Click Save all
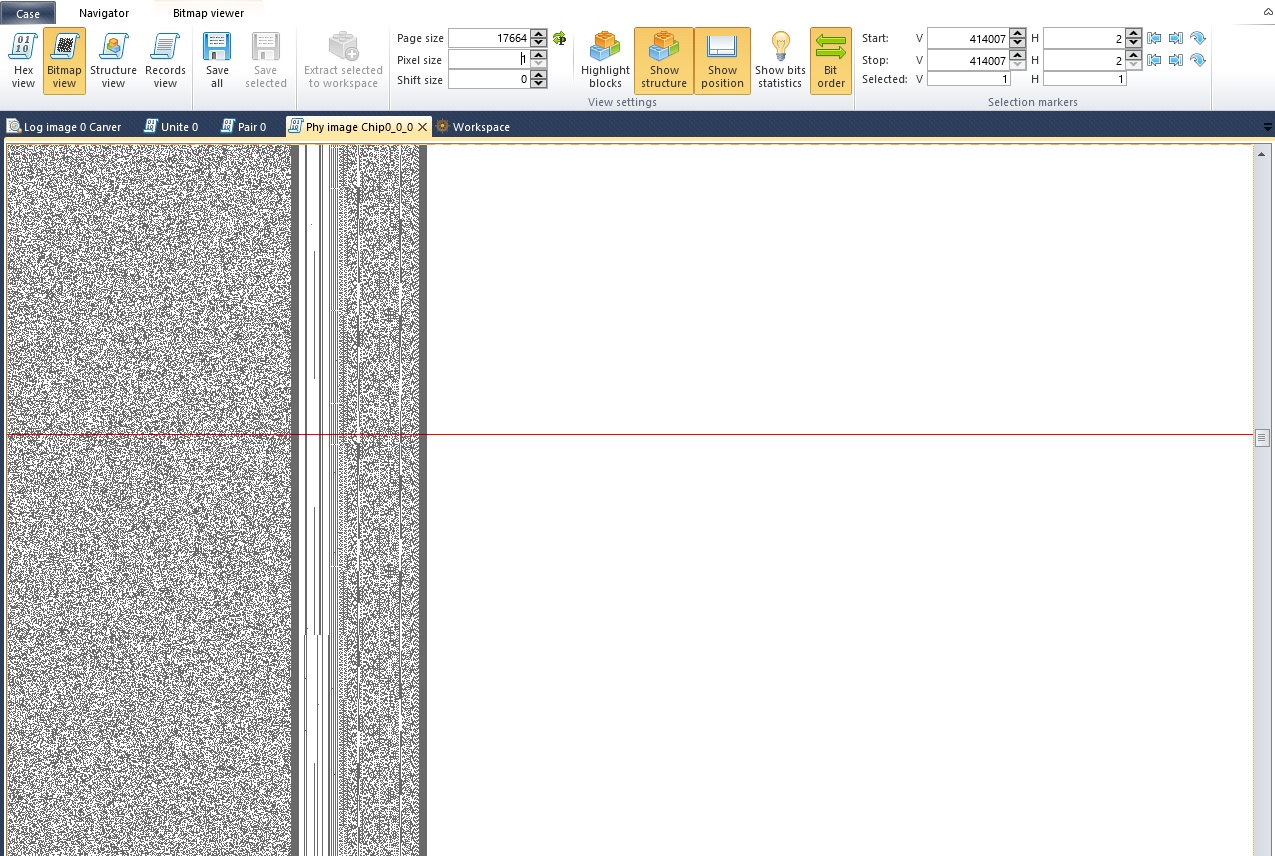This screenshot has height=856, width=1275. pos(217,60)
